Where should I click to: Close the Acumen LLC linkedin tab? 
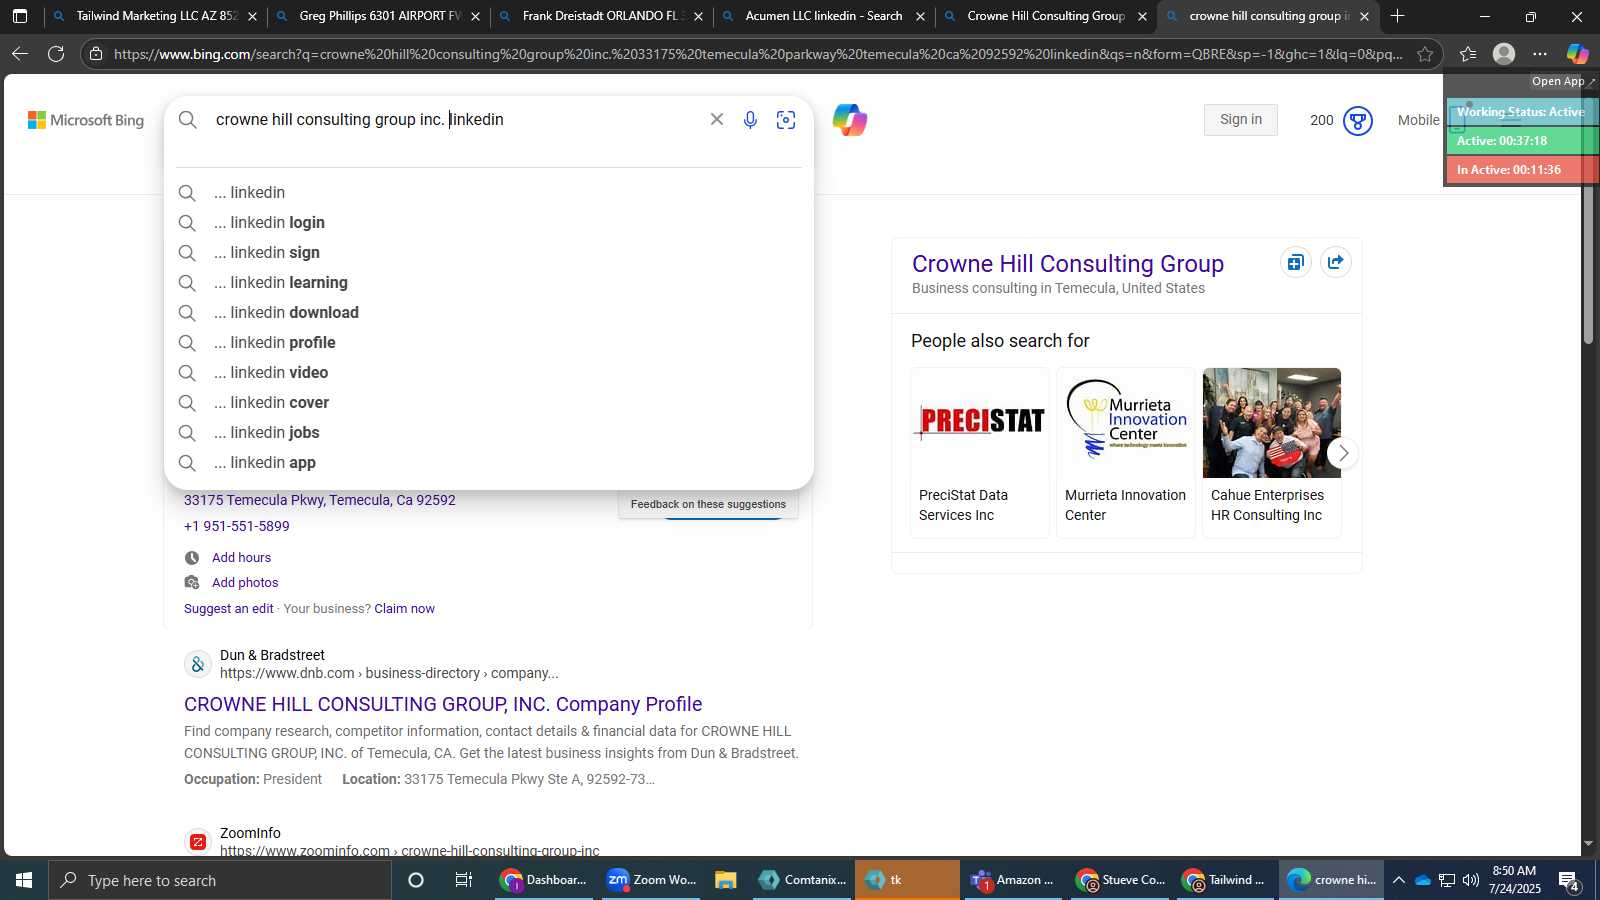click(x=920, y=16)
